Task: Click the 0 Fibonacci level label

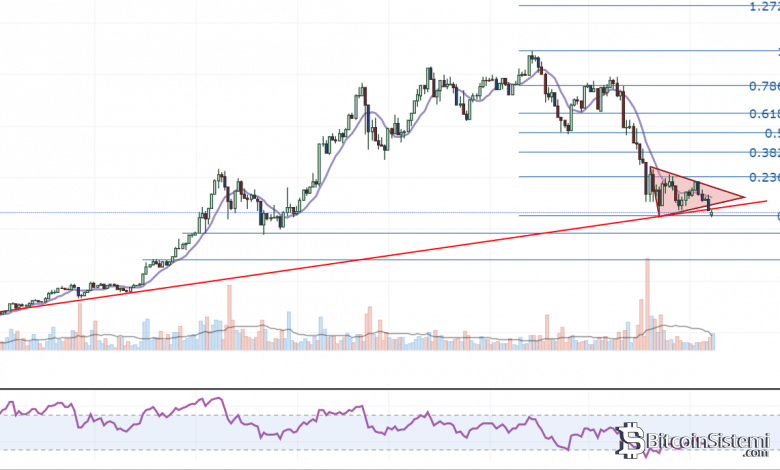Action: tap(776, 216)
